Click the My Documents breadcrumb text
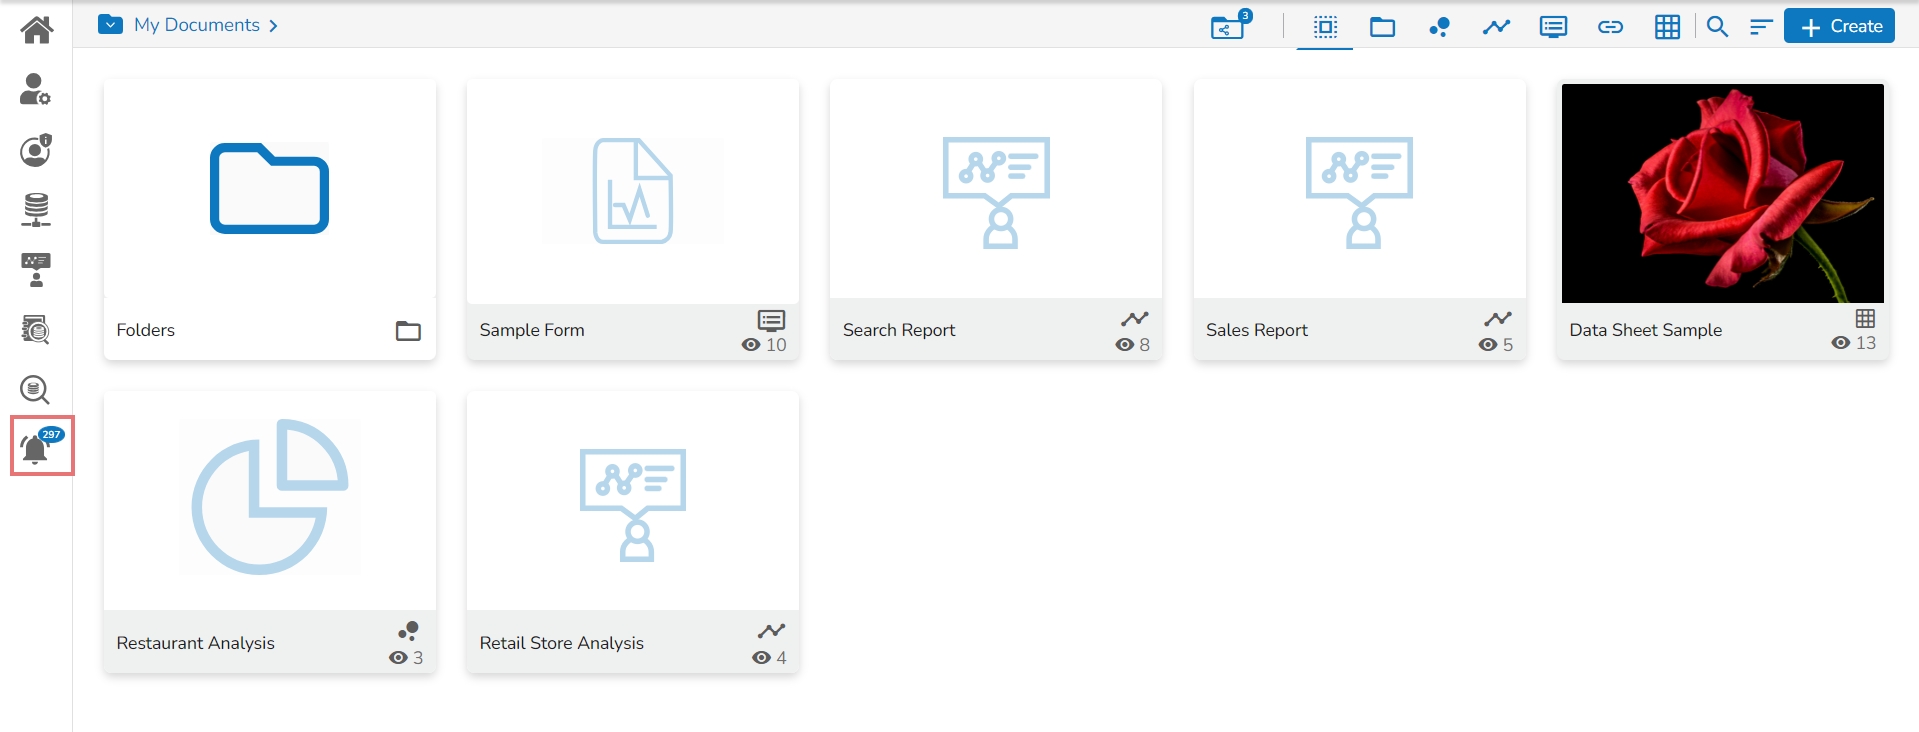 click(197, 25)
